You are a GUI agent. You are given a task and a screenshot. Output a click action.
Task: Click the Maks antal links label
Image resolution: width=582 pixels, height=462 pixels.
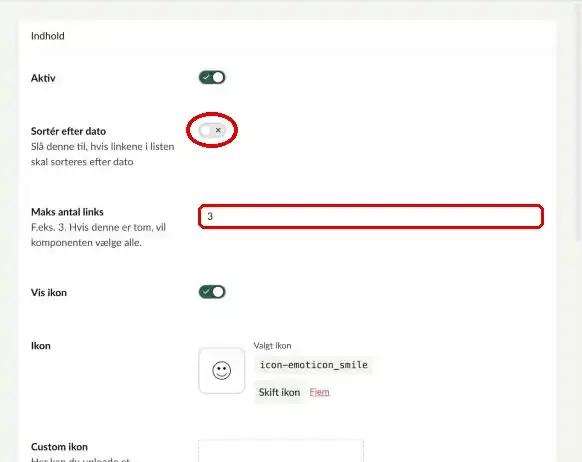tap(67, 212)
